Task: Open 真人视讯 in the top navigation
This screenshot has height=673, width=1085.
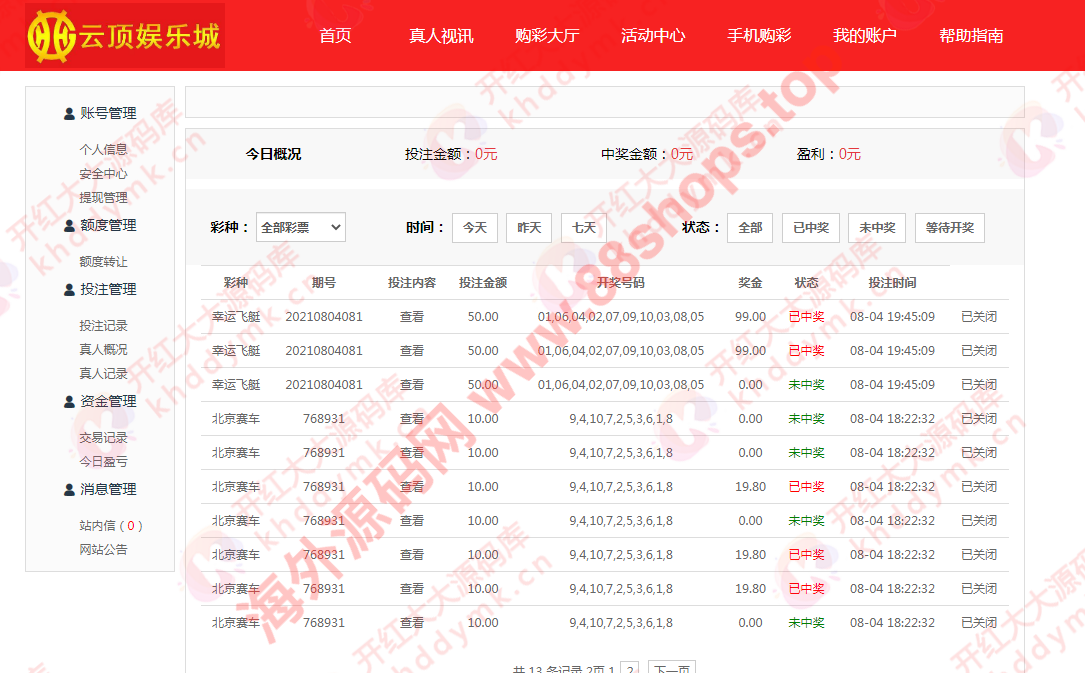Action: point(441,36)
